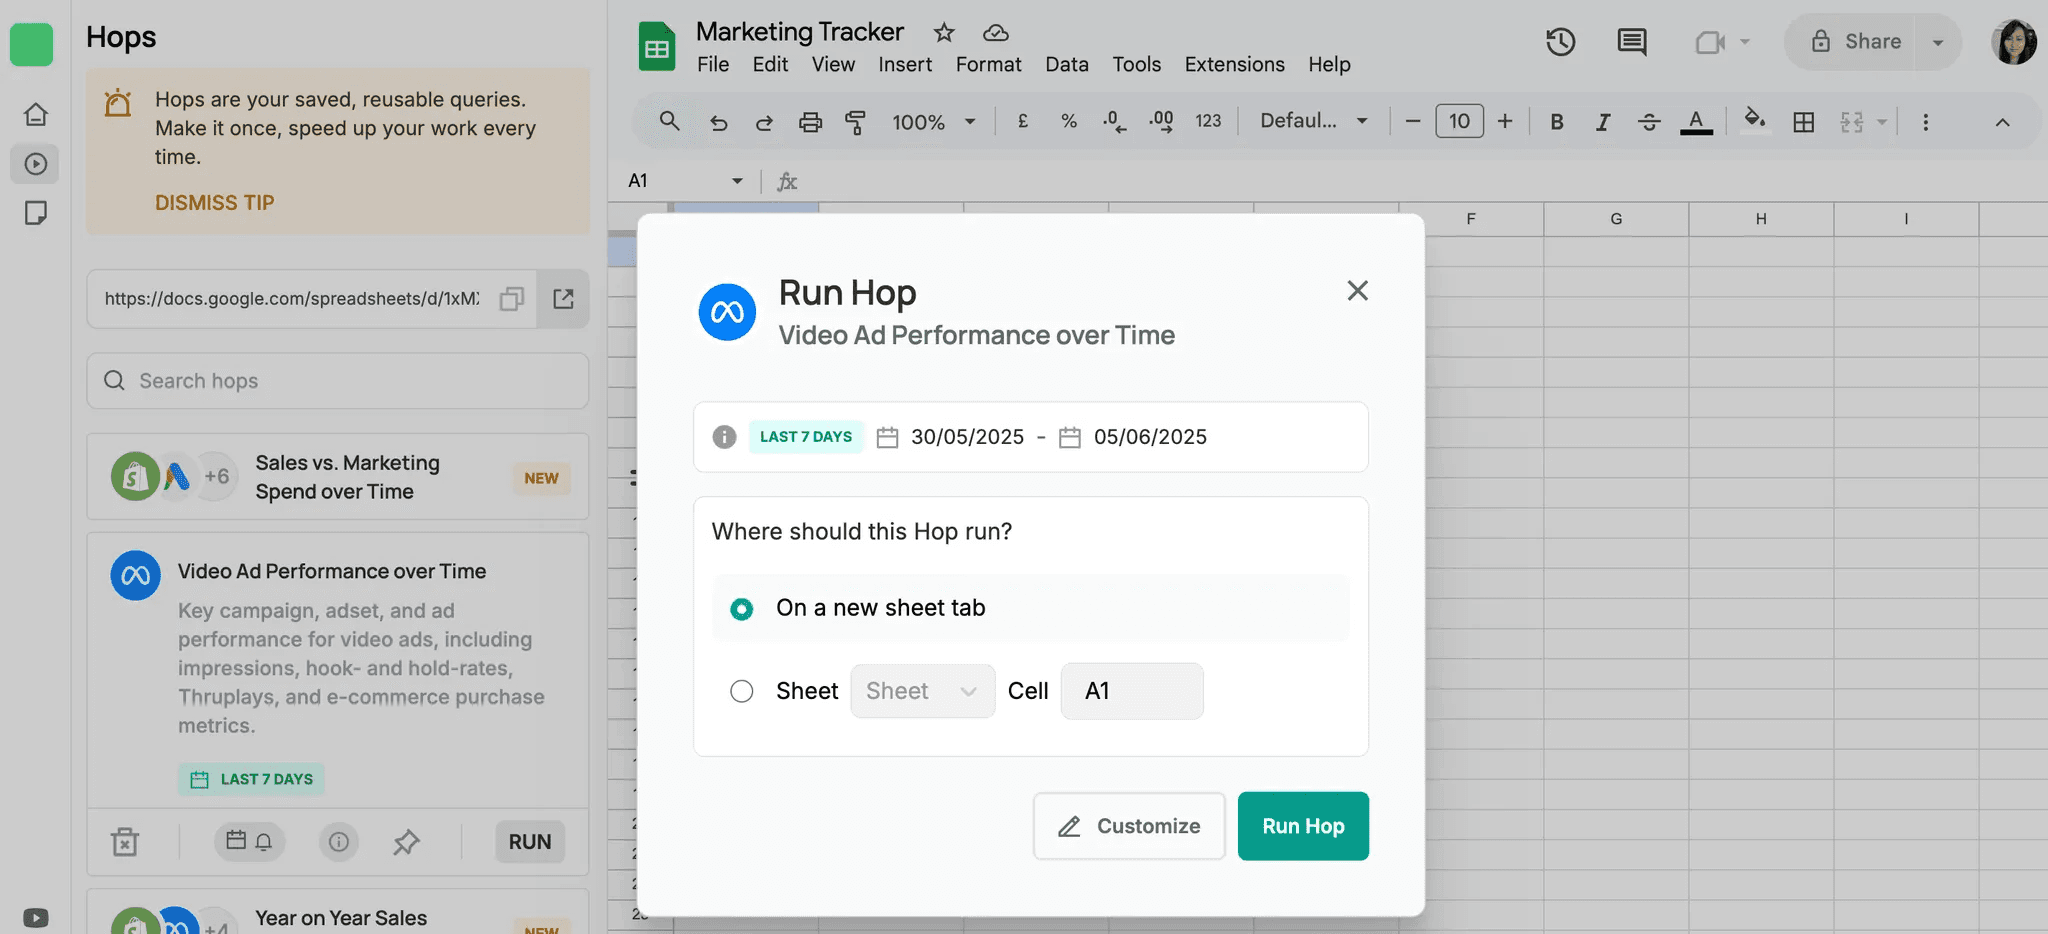Click the Share button

pos(1856,42)
